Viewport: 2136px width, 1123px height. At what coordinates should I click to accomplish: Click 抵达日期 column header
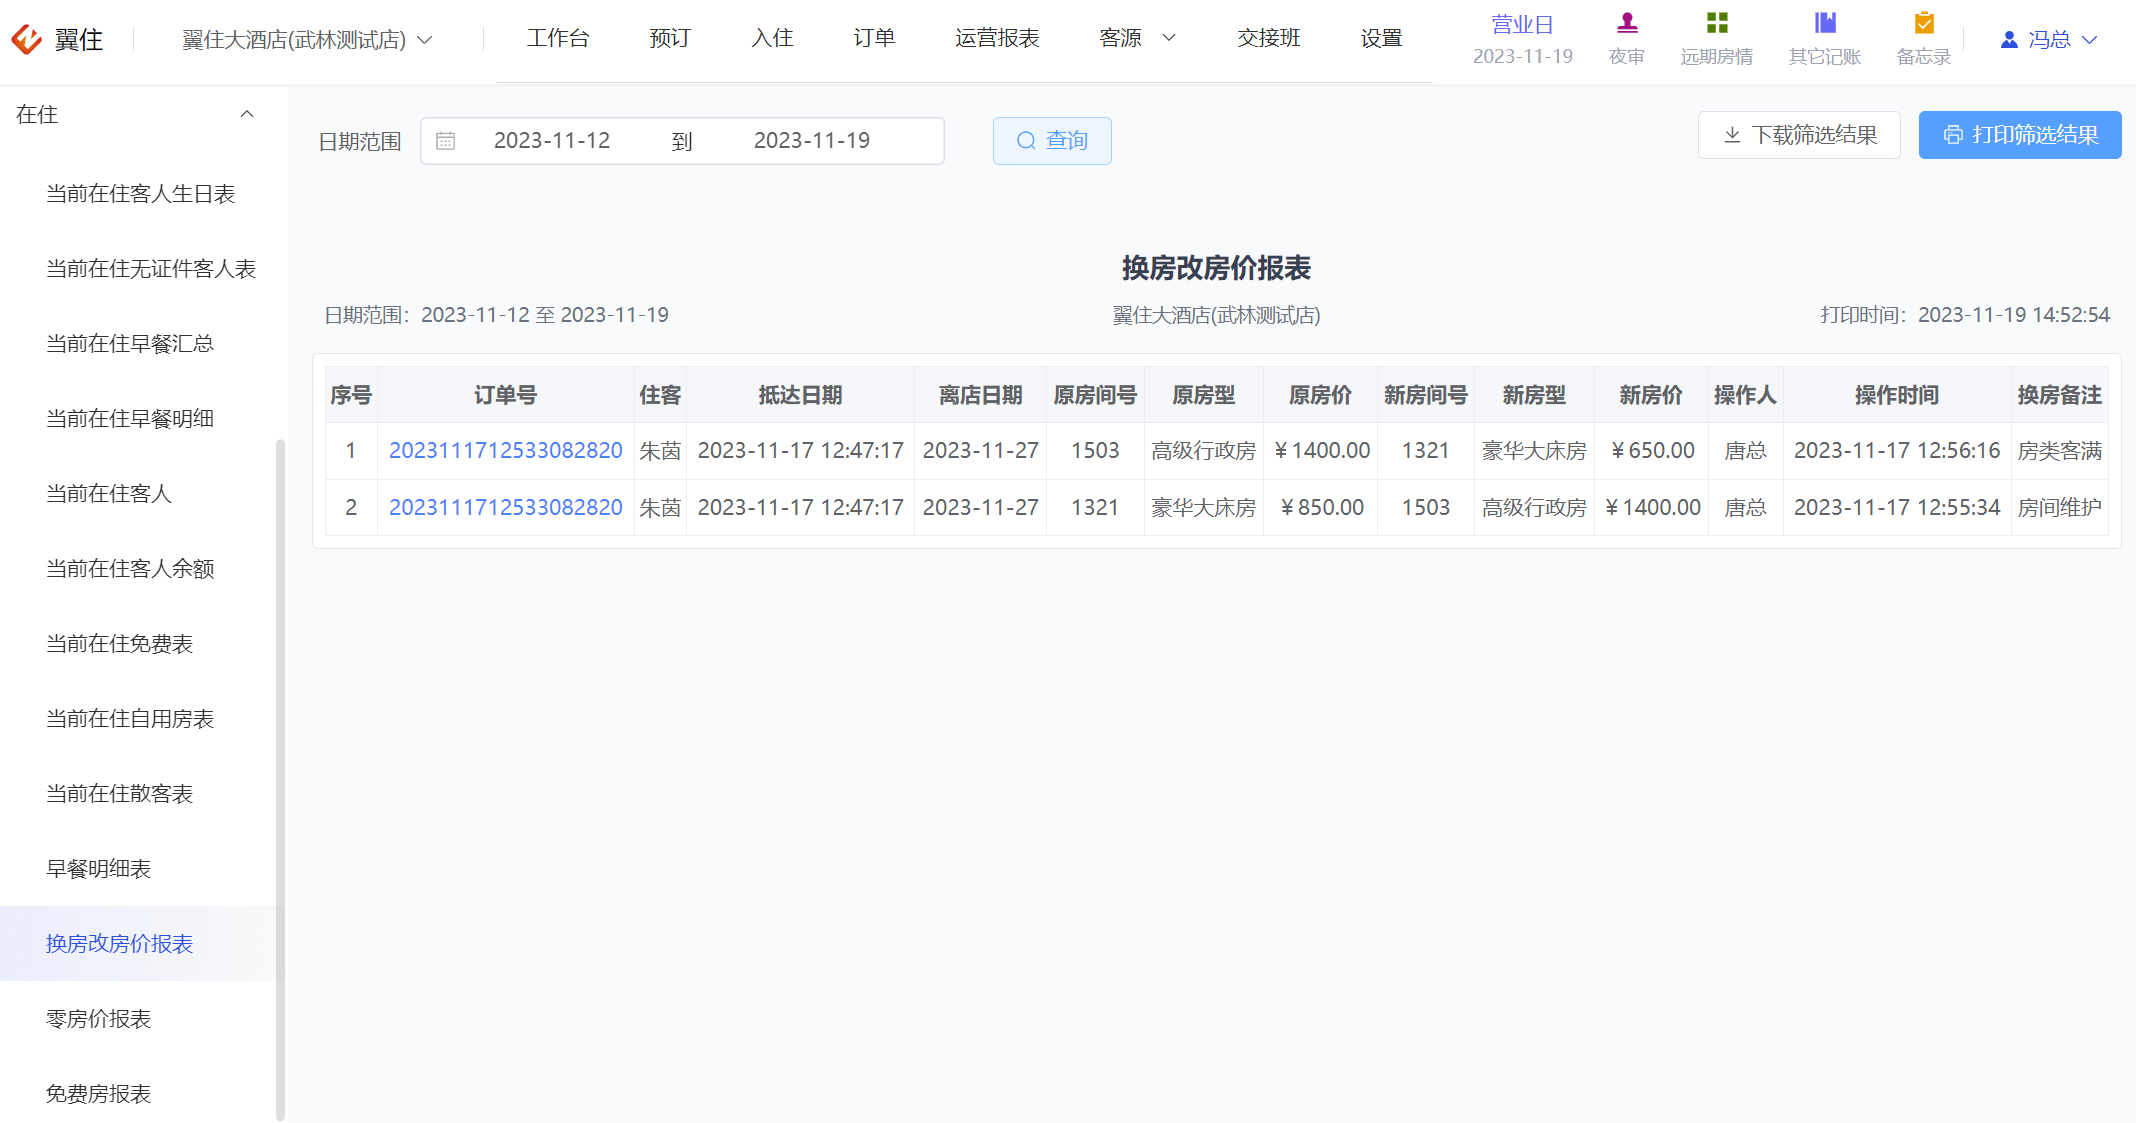pos(800,395)
